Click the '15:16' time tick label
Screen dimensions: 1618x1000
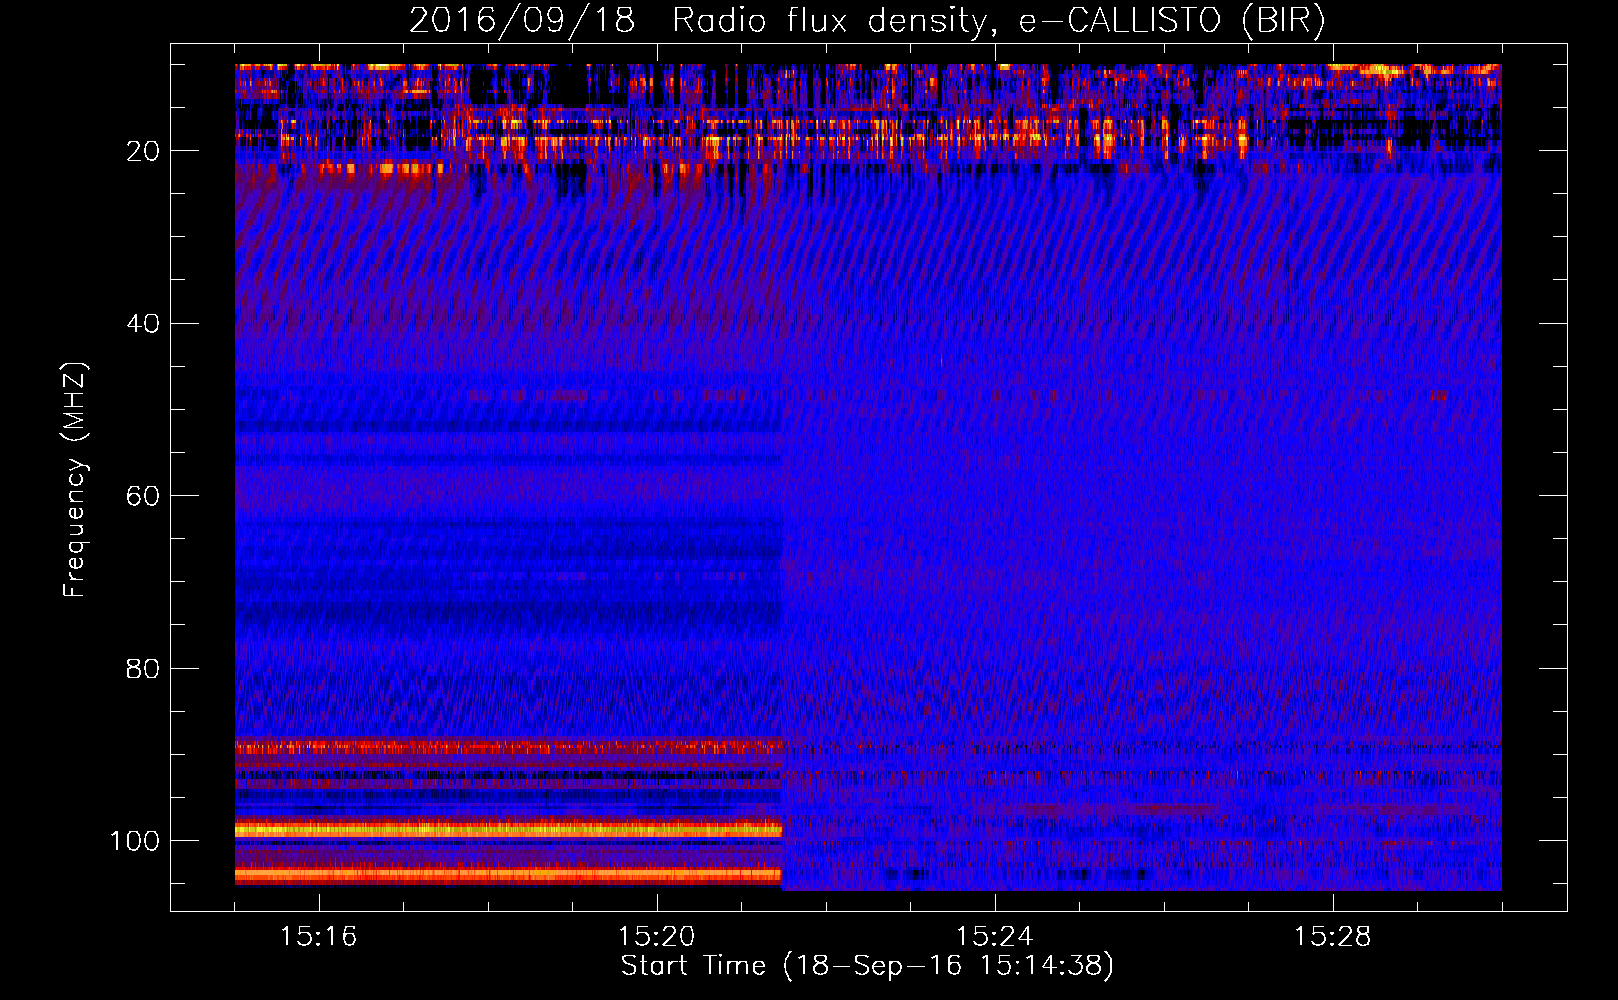(x=318, y=937)
